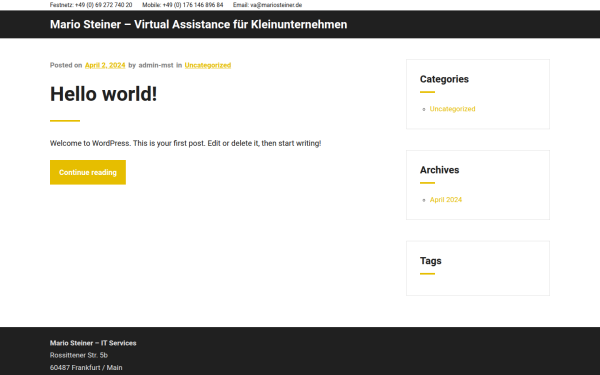Screen dimensions: 600x375
Task: Open April 2024 in Archives widget
Action: (446, 199)
